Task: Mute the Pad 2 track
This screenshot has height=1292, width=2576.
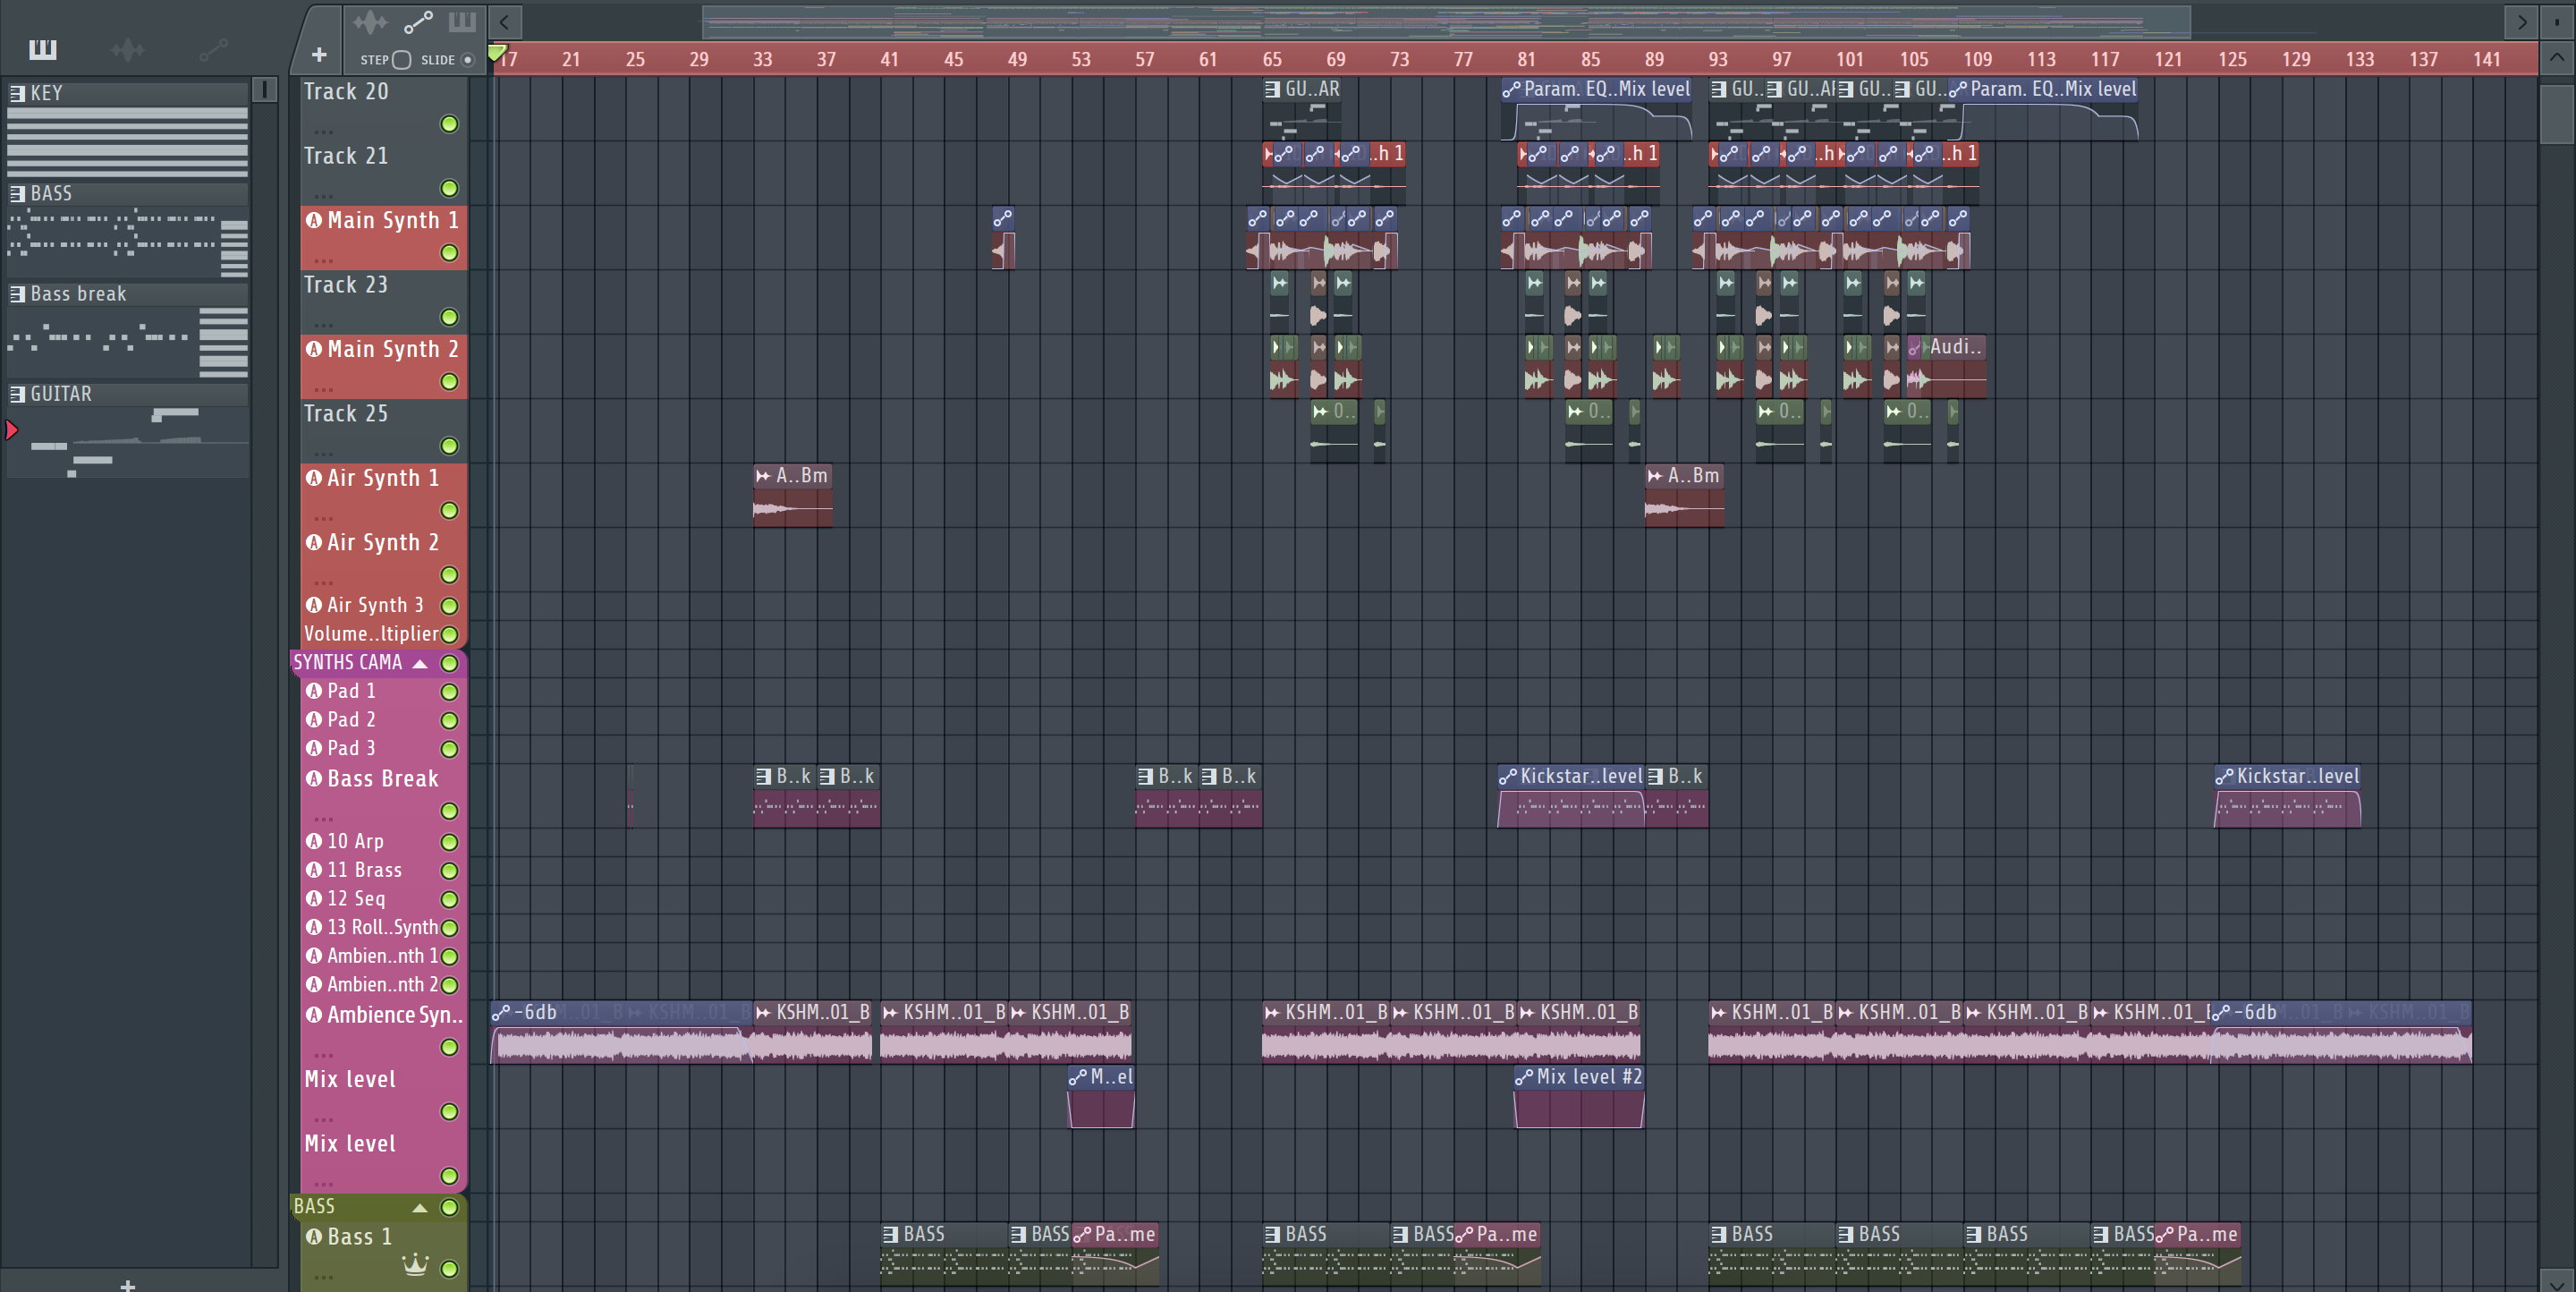Action: pos(450,720)
